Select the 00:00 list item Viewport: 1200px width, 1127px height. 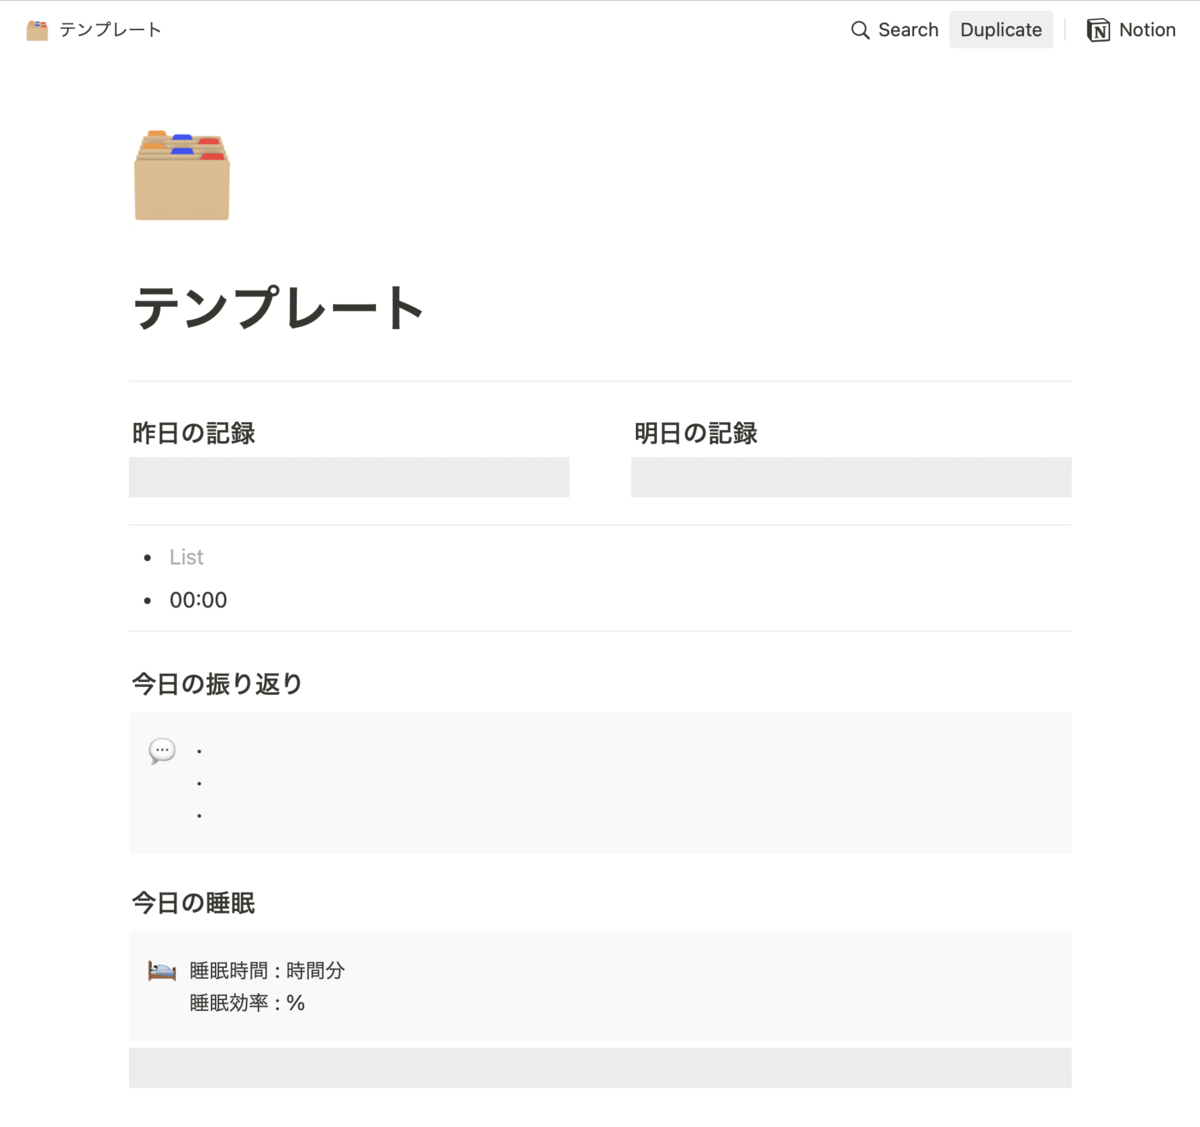click(x=198, y=600)
